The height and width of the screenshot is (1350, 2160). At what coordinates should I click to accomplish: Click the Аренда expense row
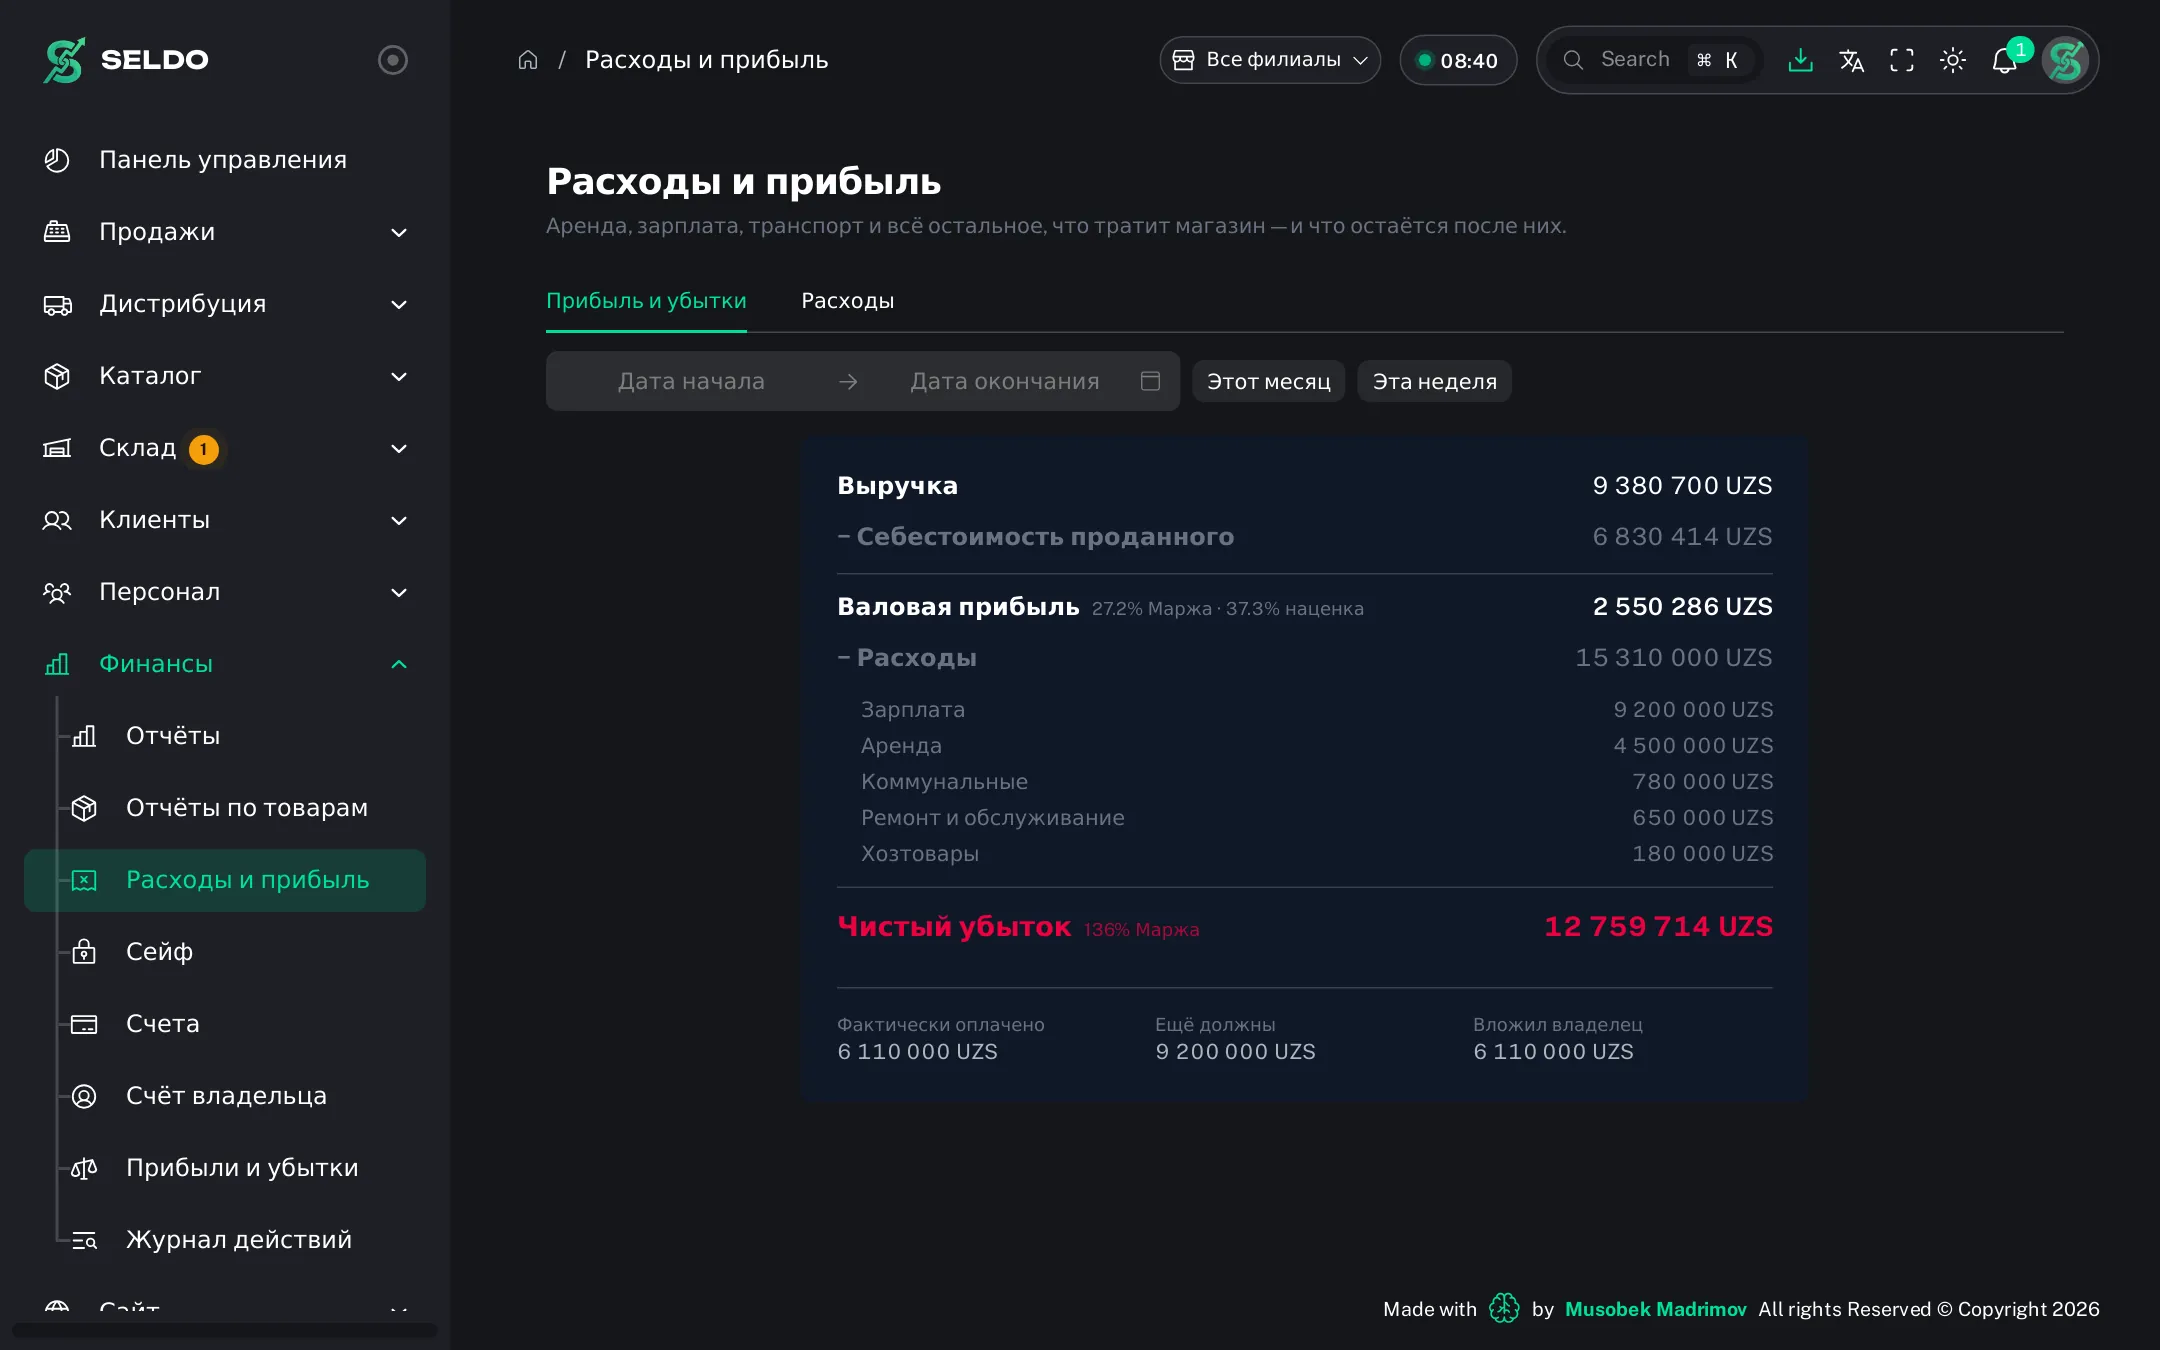click(x=1305, y=745)
